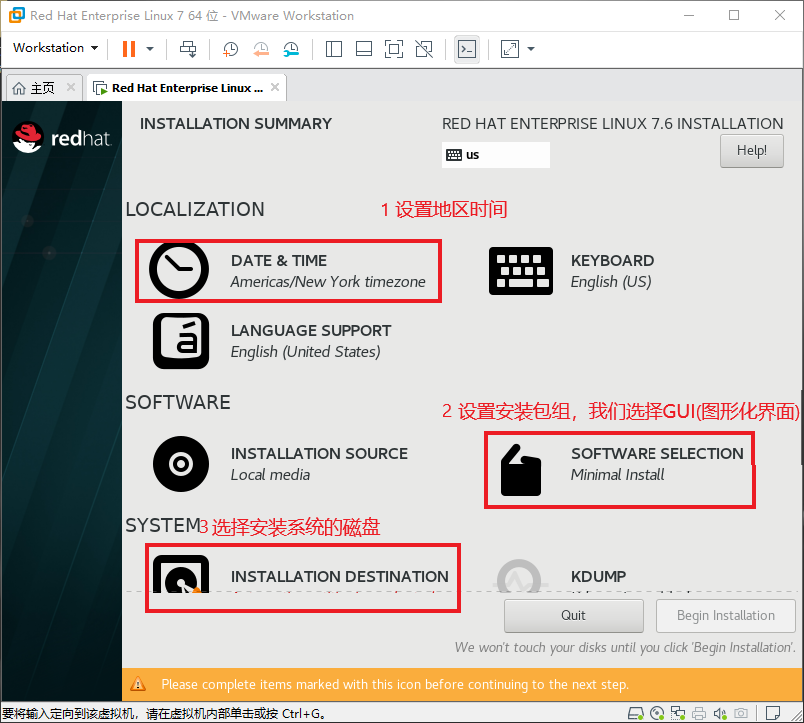Viewport: 804px width, 723px height.
Task: Open DATE & TIME localization settings
Action: [x=288, y=270]
